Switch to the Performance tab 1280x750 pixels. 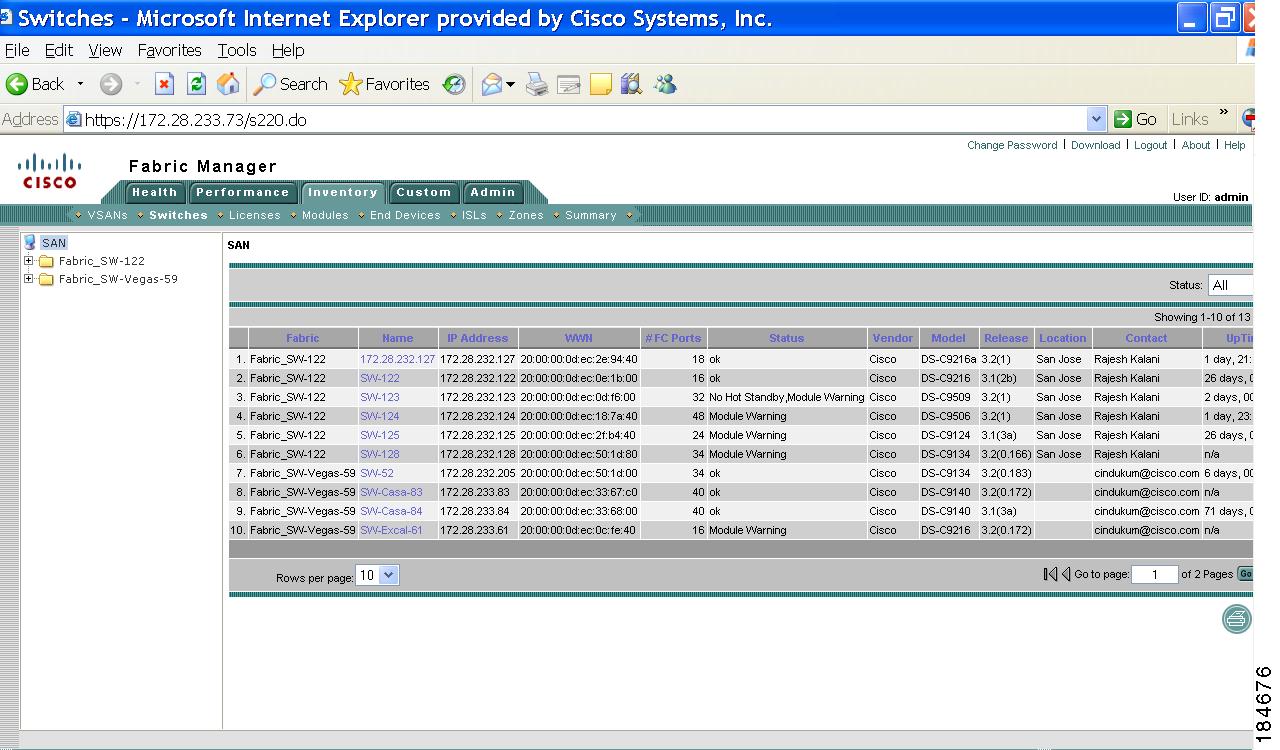[242, 192]
